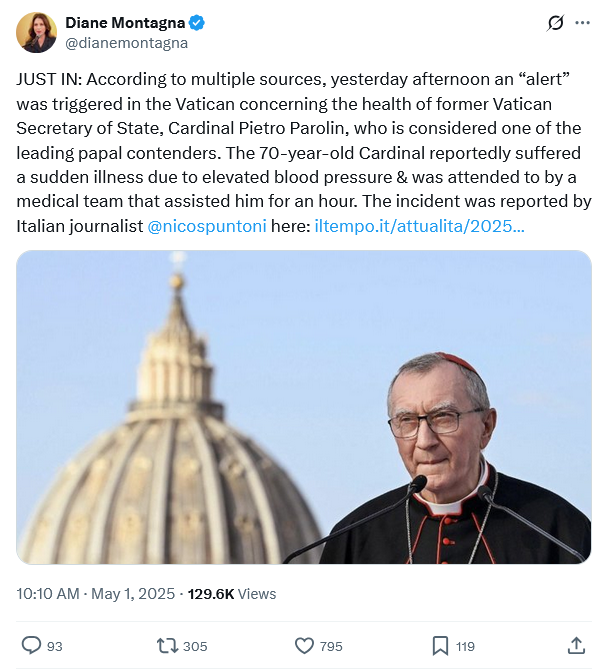Image resolution: width=609 pixels, height=669 pixels.
Task: Click the reply speech bubble icon
Action: click(x=31, y=645)
